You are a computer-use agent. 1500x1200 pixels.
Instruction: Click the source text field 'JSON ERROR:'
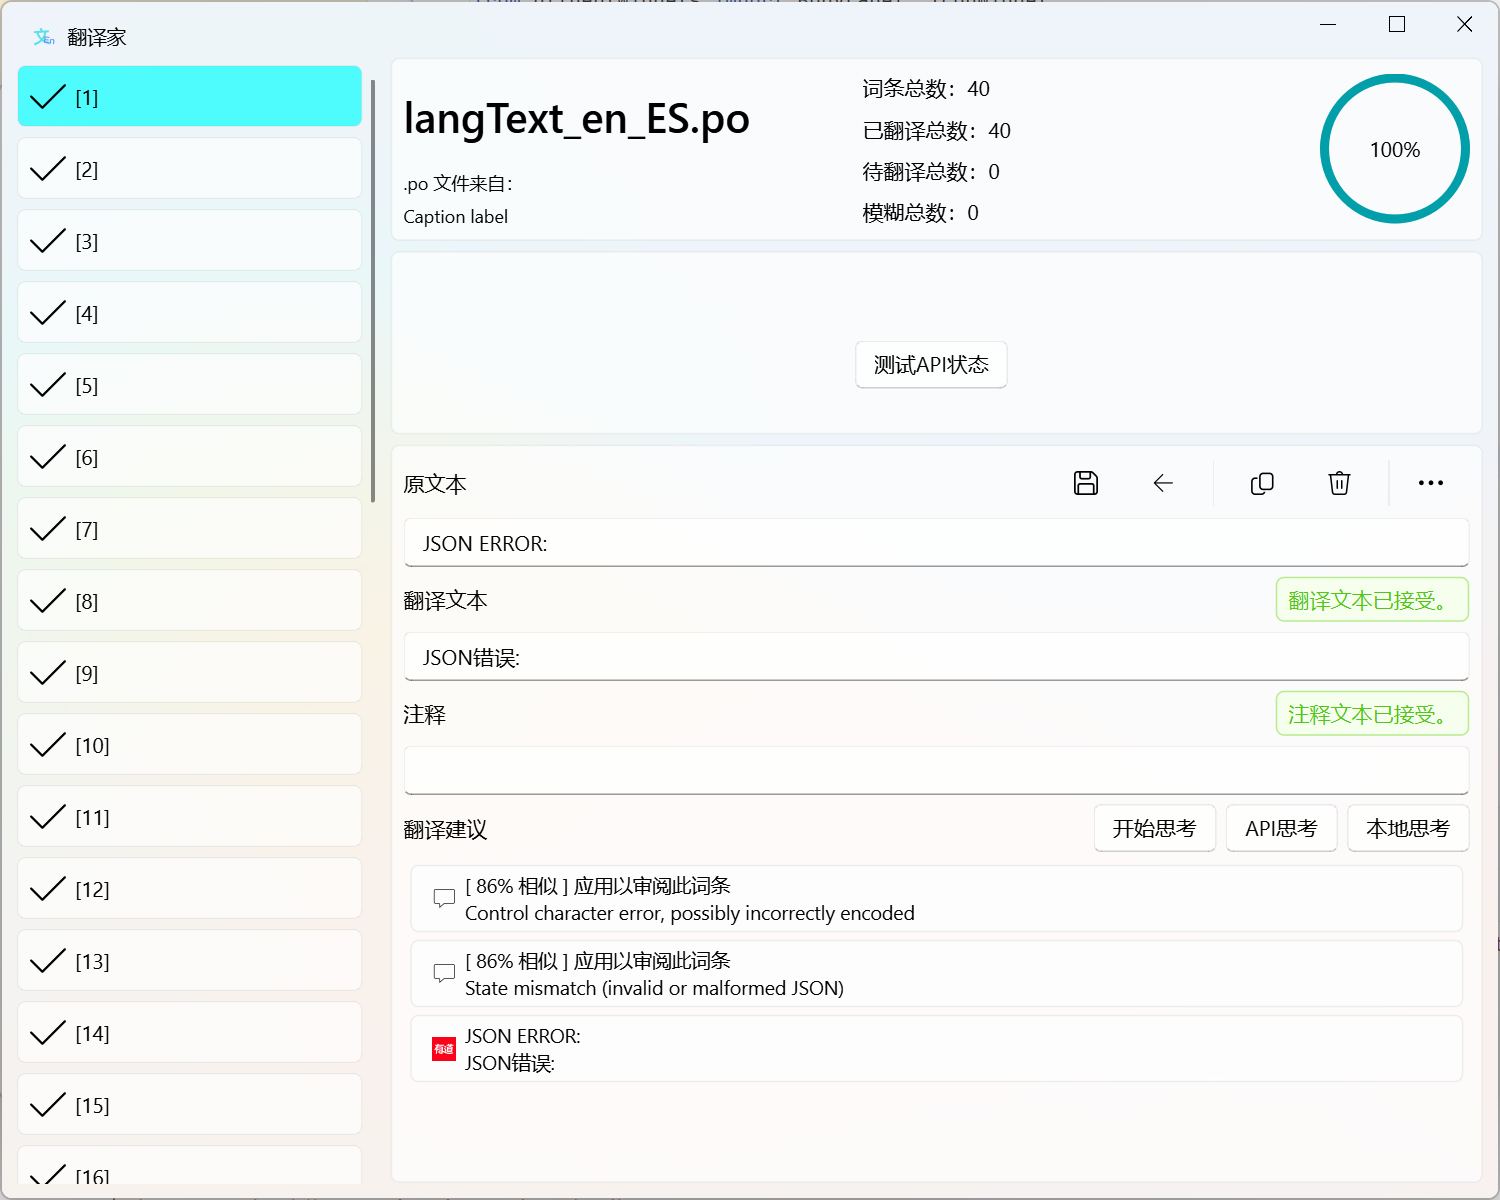point(936,543)
